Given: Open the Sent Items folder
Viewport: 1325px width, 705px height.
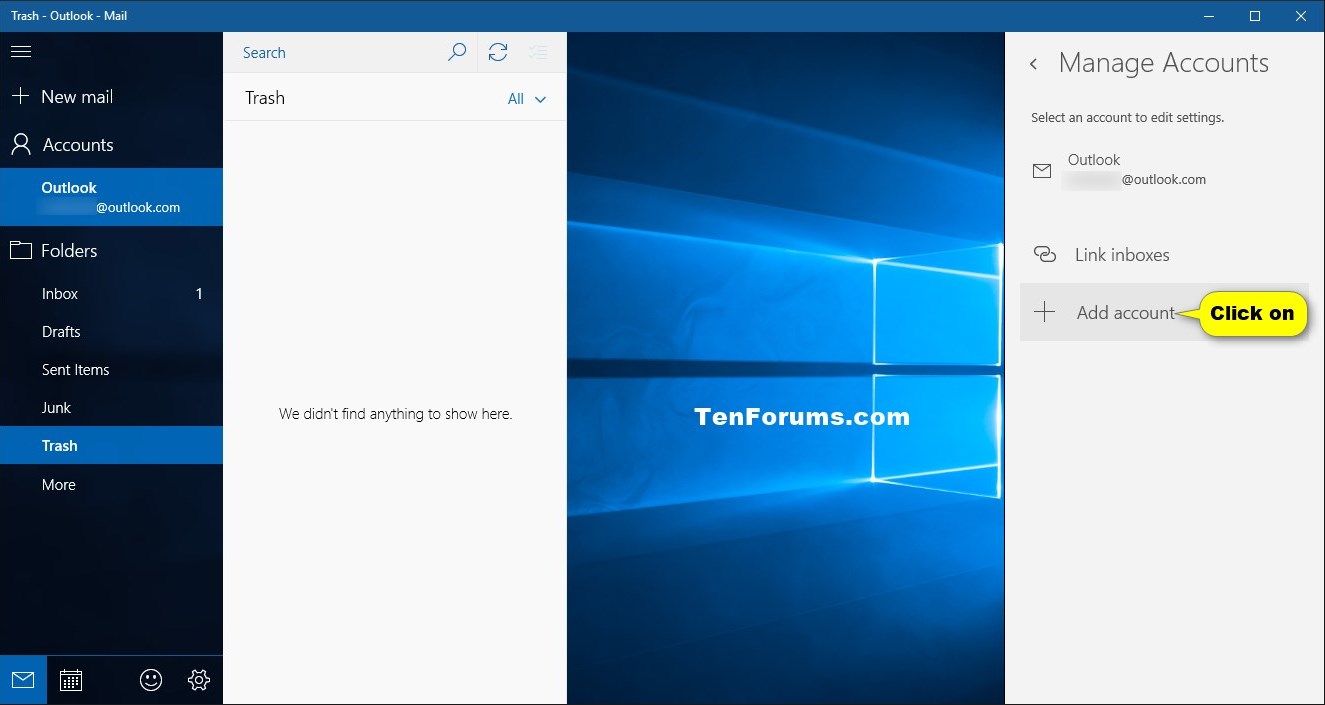Looking at the screenshot, I should (x=111, y=370).
